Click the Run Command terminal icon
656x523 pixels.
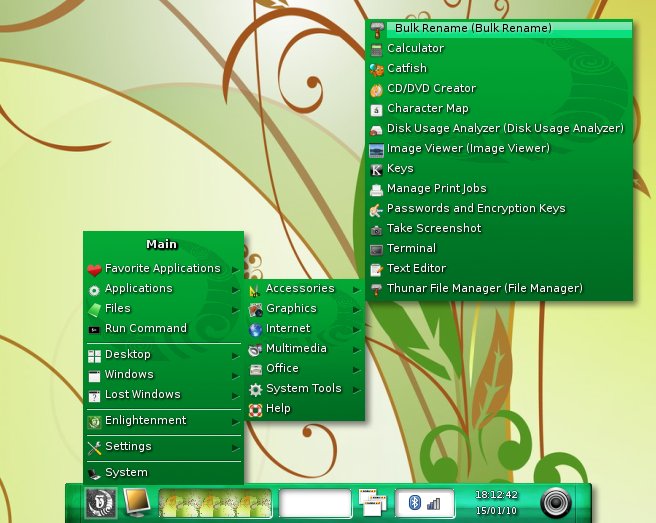click(x=95, y=330)
